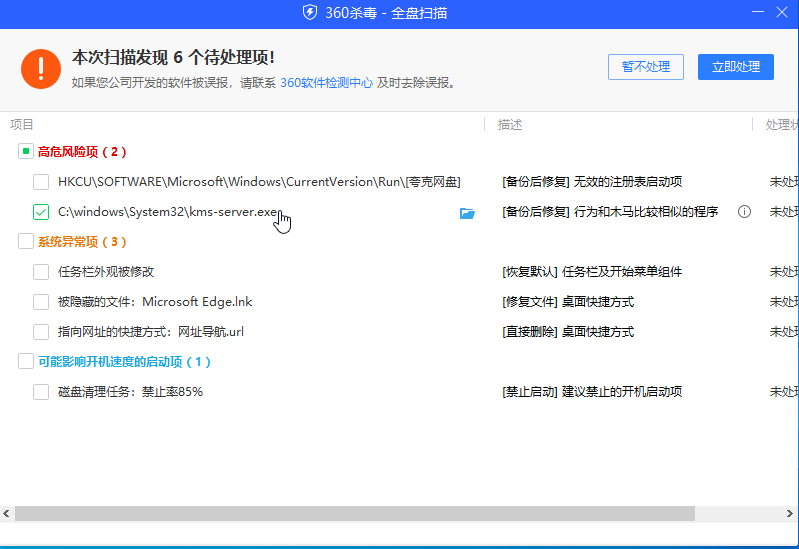This screenshot has width=799, height=549.
Task: Click description 行为和木马比较相似的程序
Action: tap(646, 212)
